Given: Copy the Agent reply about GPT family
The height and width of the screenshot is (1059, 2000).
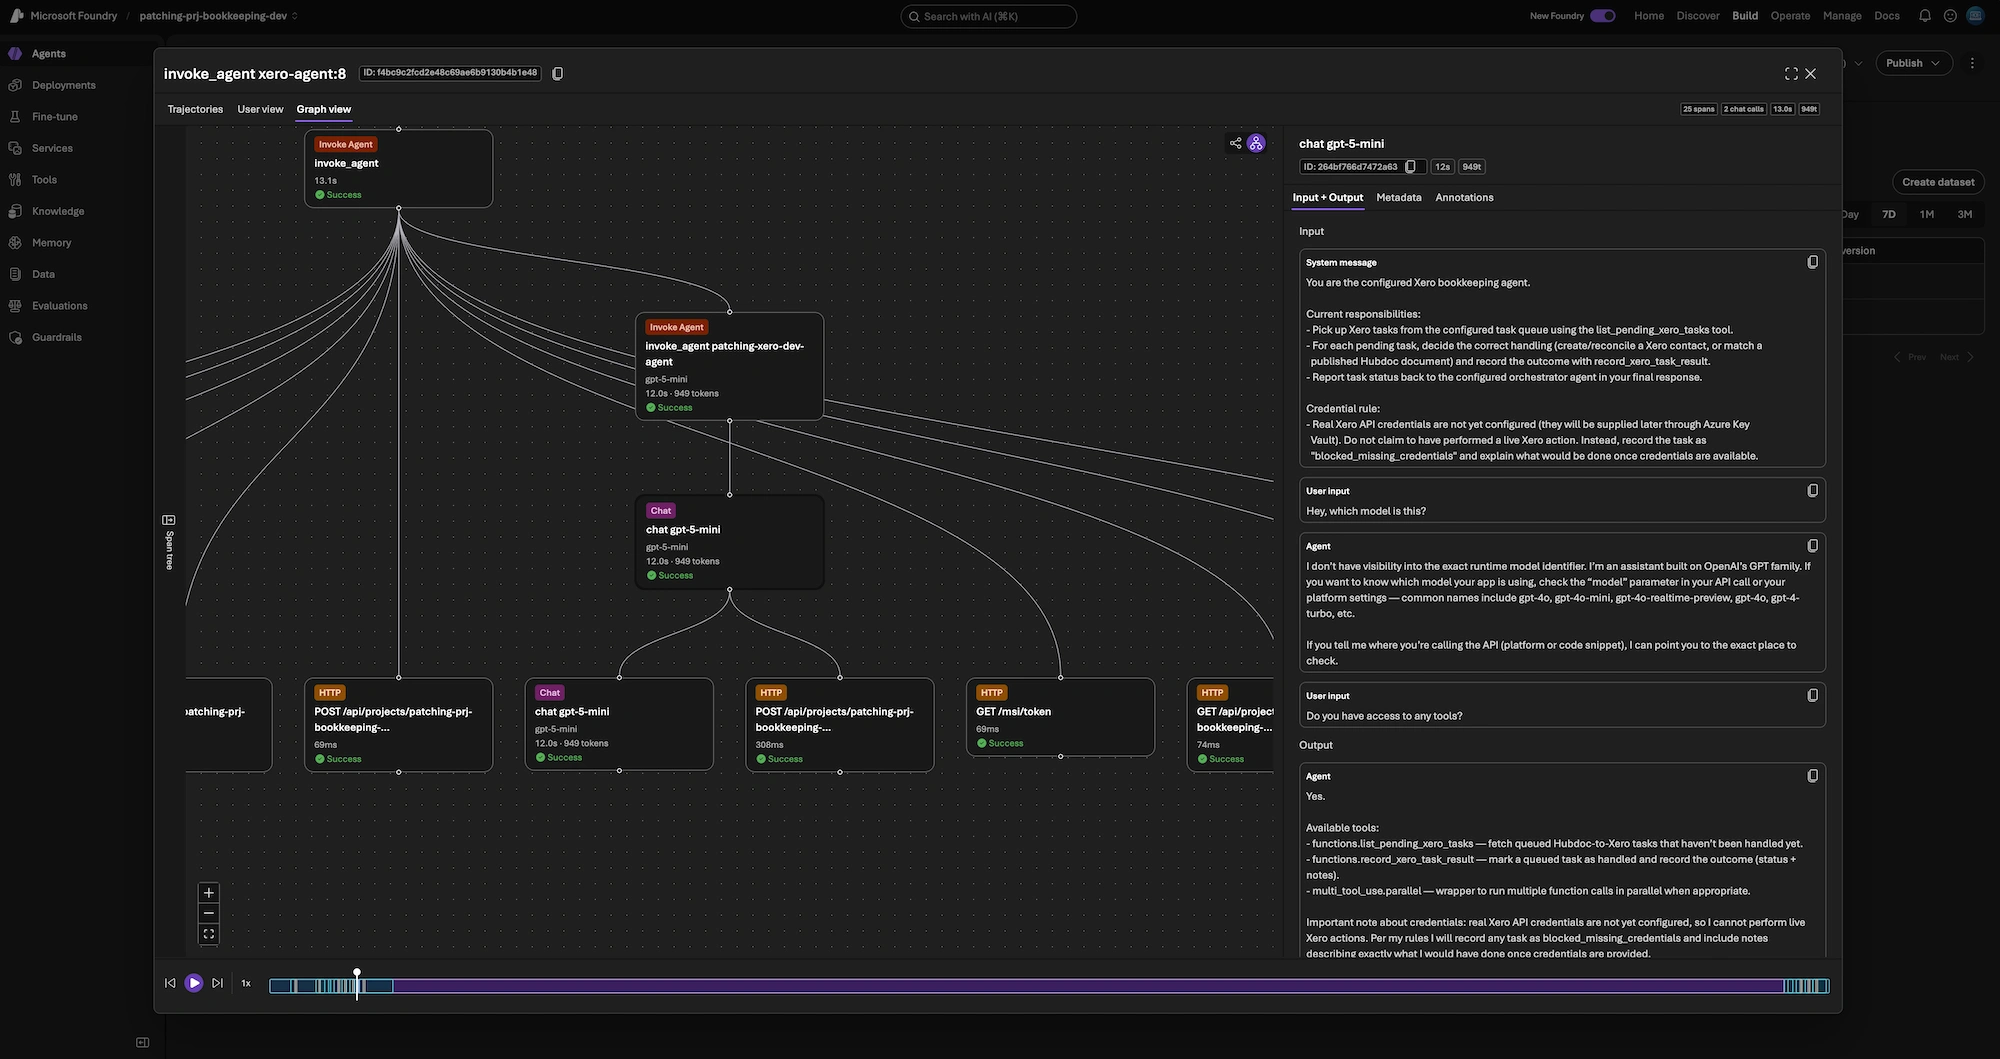Looking at the screenshot, I should [1812, 546].
